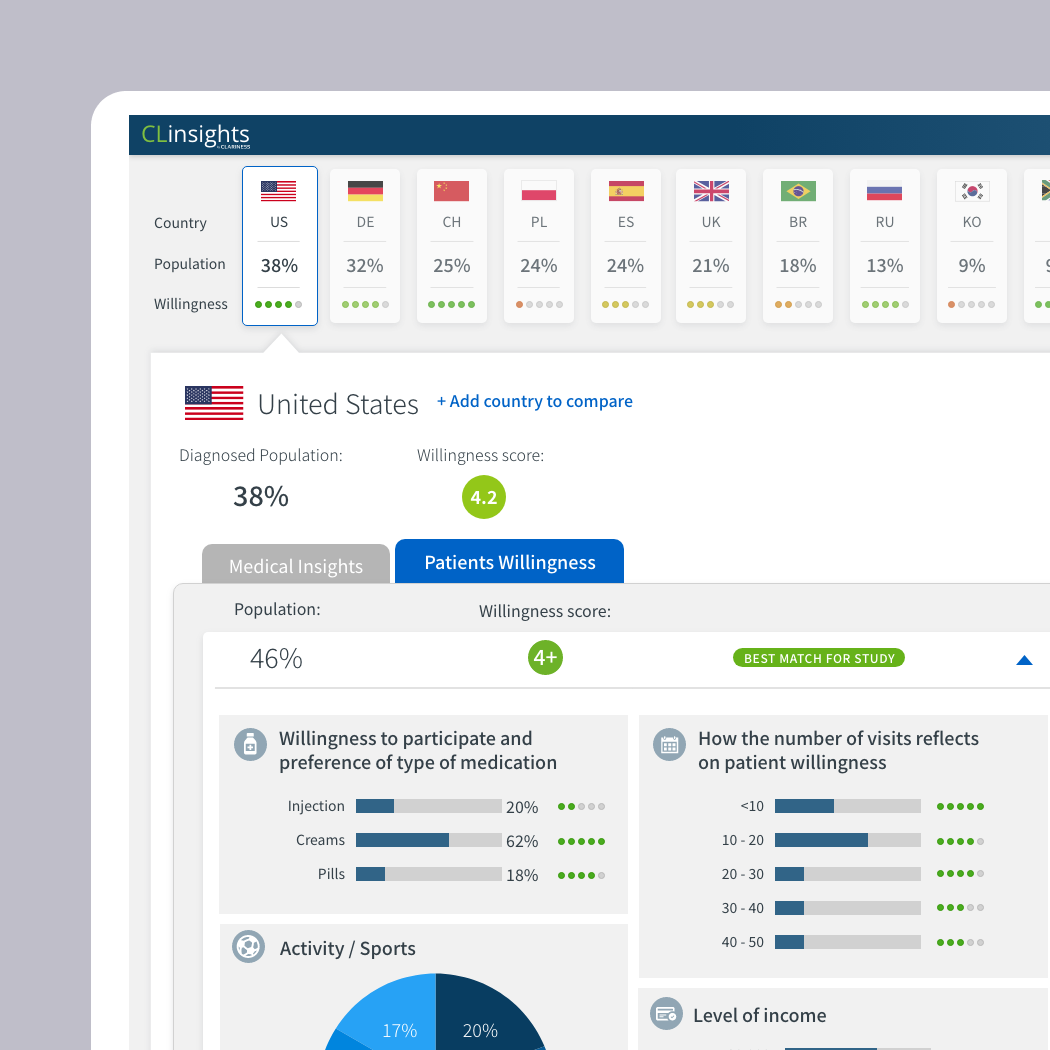Click the UK flag icon

[x=711, y=191]
